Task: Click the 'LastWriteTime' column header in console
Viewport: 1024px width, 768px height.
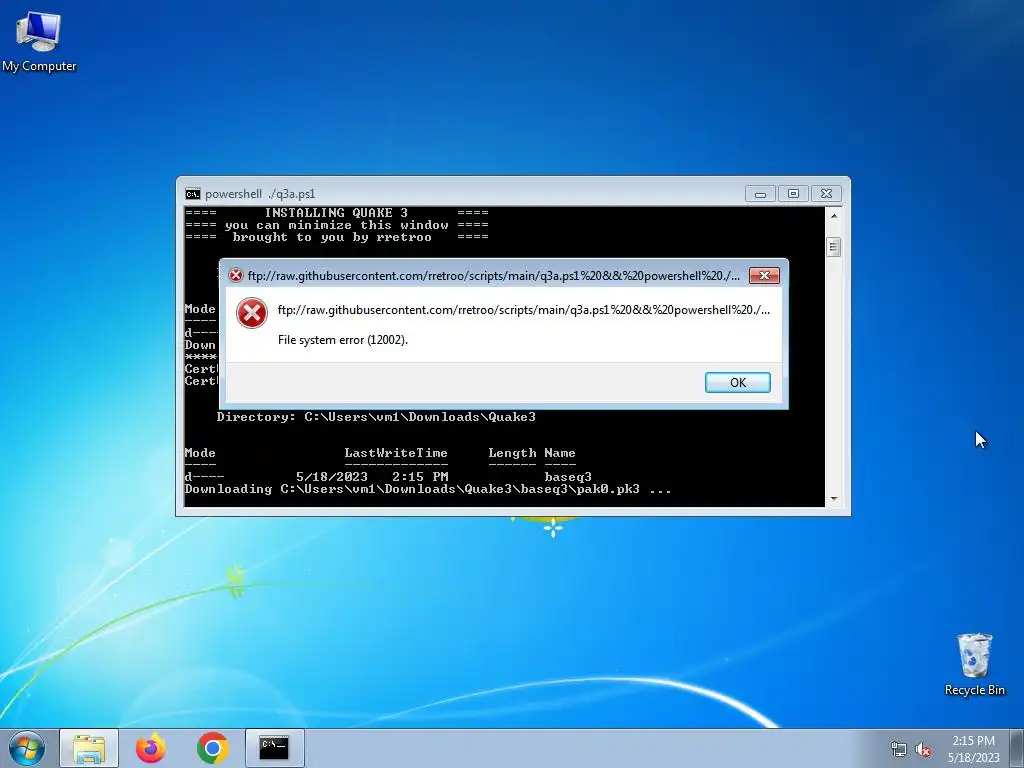Action: pos(396,453)
